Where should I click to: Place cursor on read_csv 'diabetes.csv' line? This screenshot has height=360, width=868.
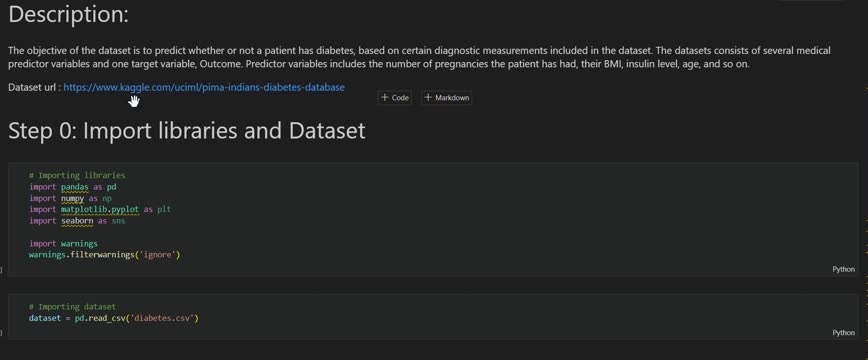[113, 318]
